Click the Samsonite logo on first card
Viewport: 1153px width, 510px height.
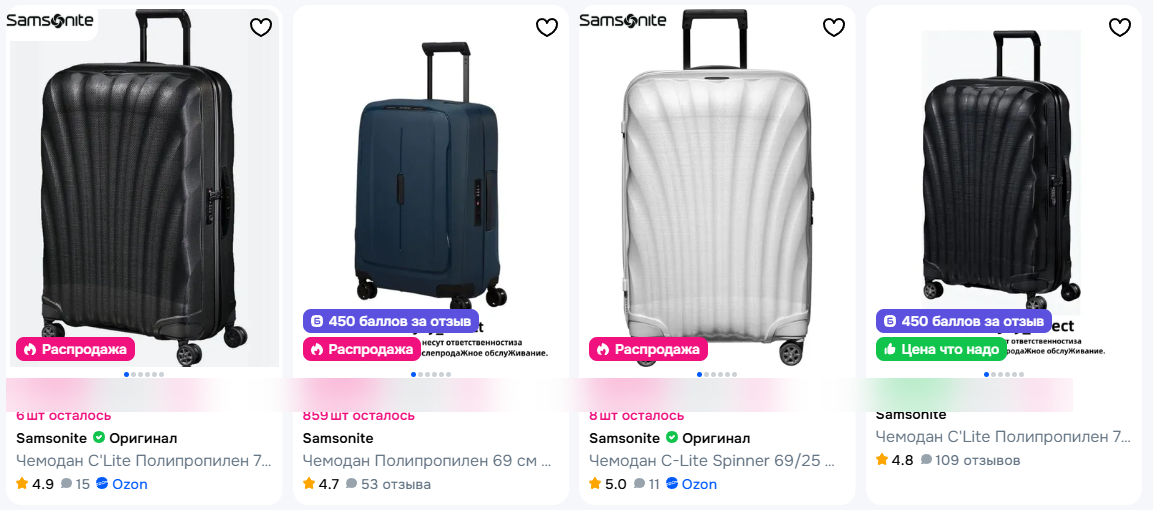click(x=50, y=21)
